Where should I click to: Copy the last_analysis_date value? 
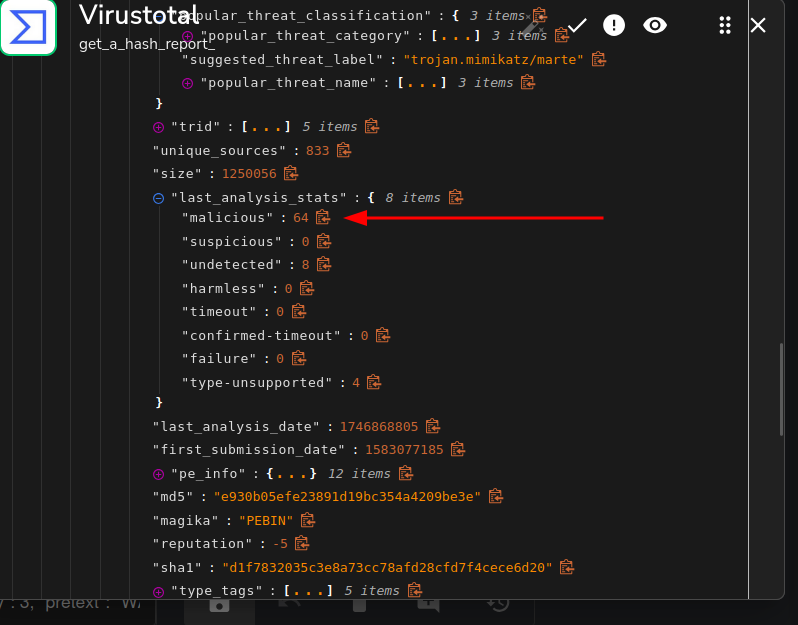(x=433, y=426)
